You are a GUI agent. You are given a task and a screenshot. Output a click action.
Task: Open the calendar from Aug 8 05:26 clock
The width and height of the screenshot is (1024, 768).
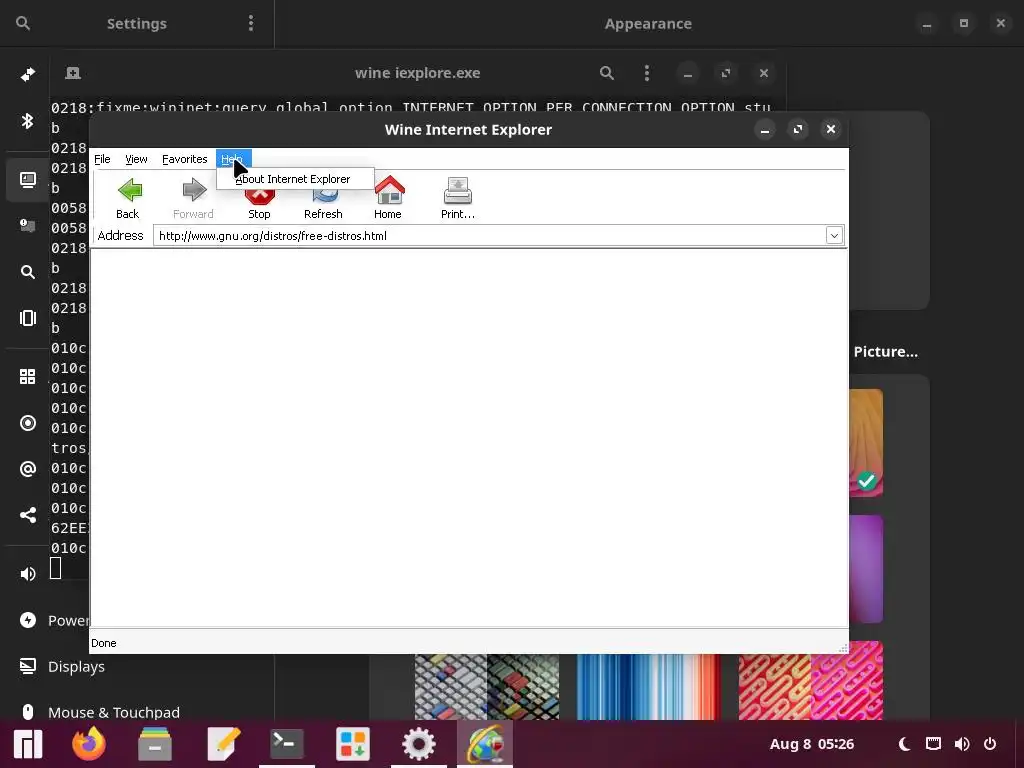[812, 744]
